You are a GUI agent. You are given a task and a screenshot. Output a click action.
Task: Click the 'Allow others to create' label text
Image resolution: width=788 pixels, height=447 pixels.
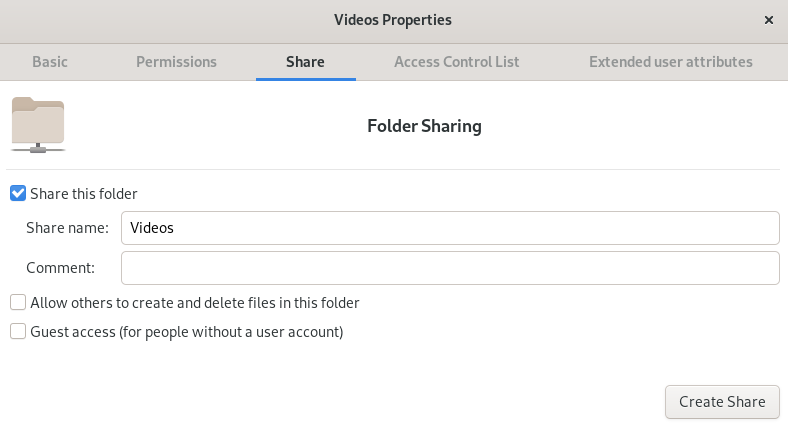click(x=195, y=303)
